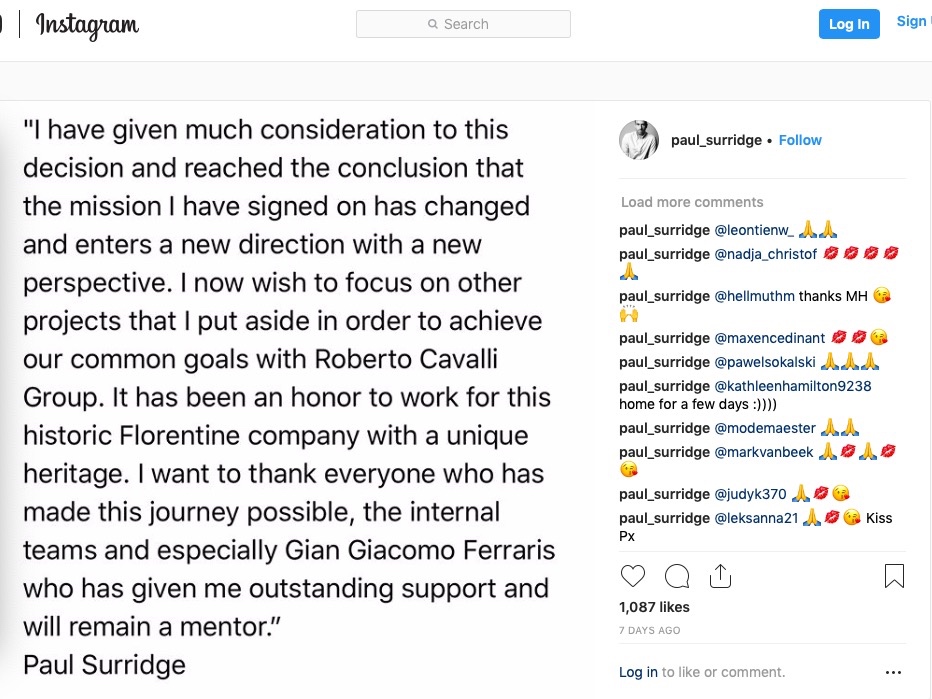This screenshot has height=699, width=932.
Task: Click the @modemaester mention link
Action: pyautogui.click(x=765, y=428)
